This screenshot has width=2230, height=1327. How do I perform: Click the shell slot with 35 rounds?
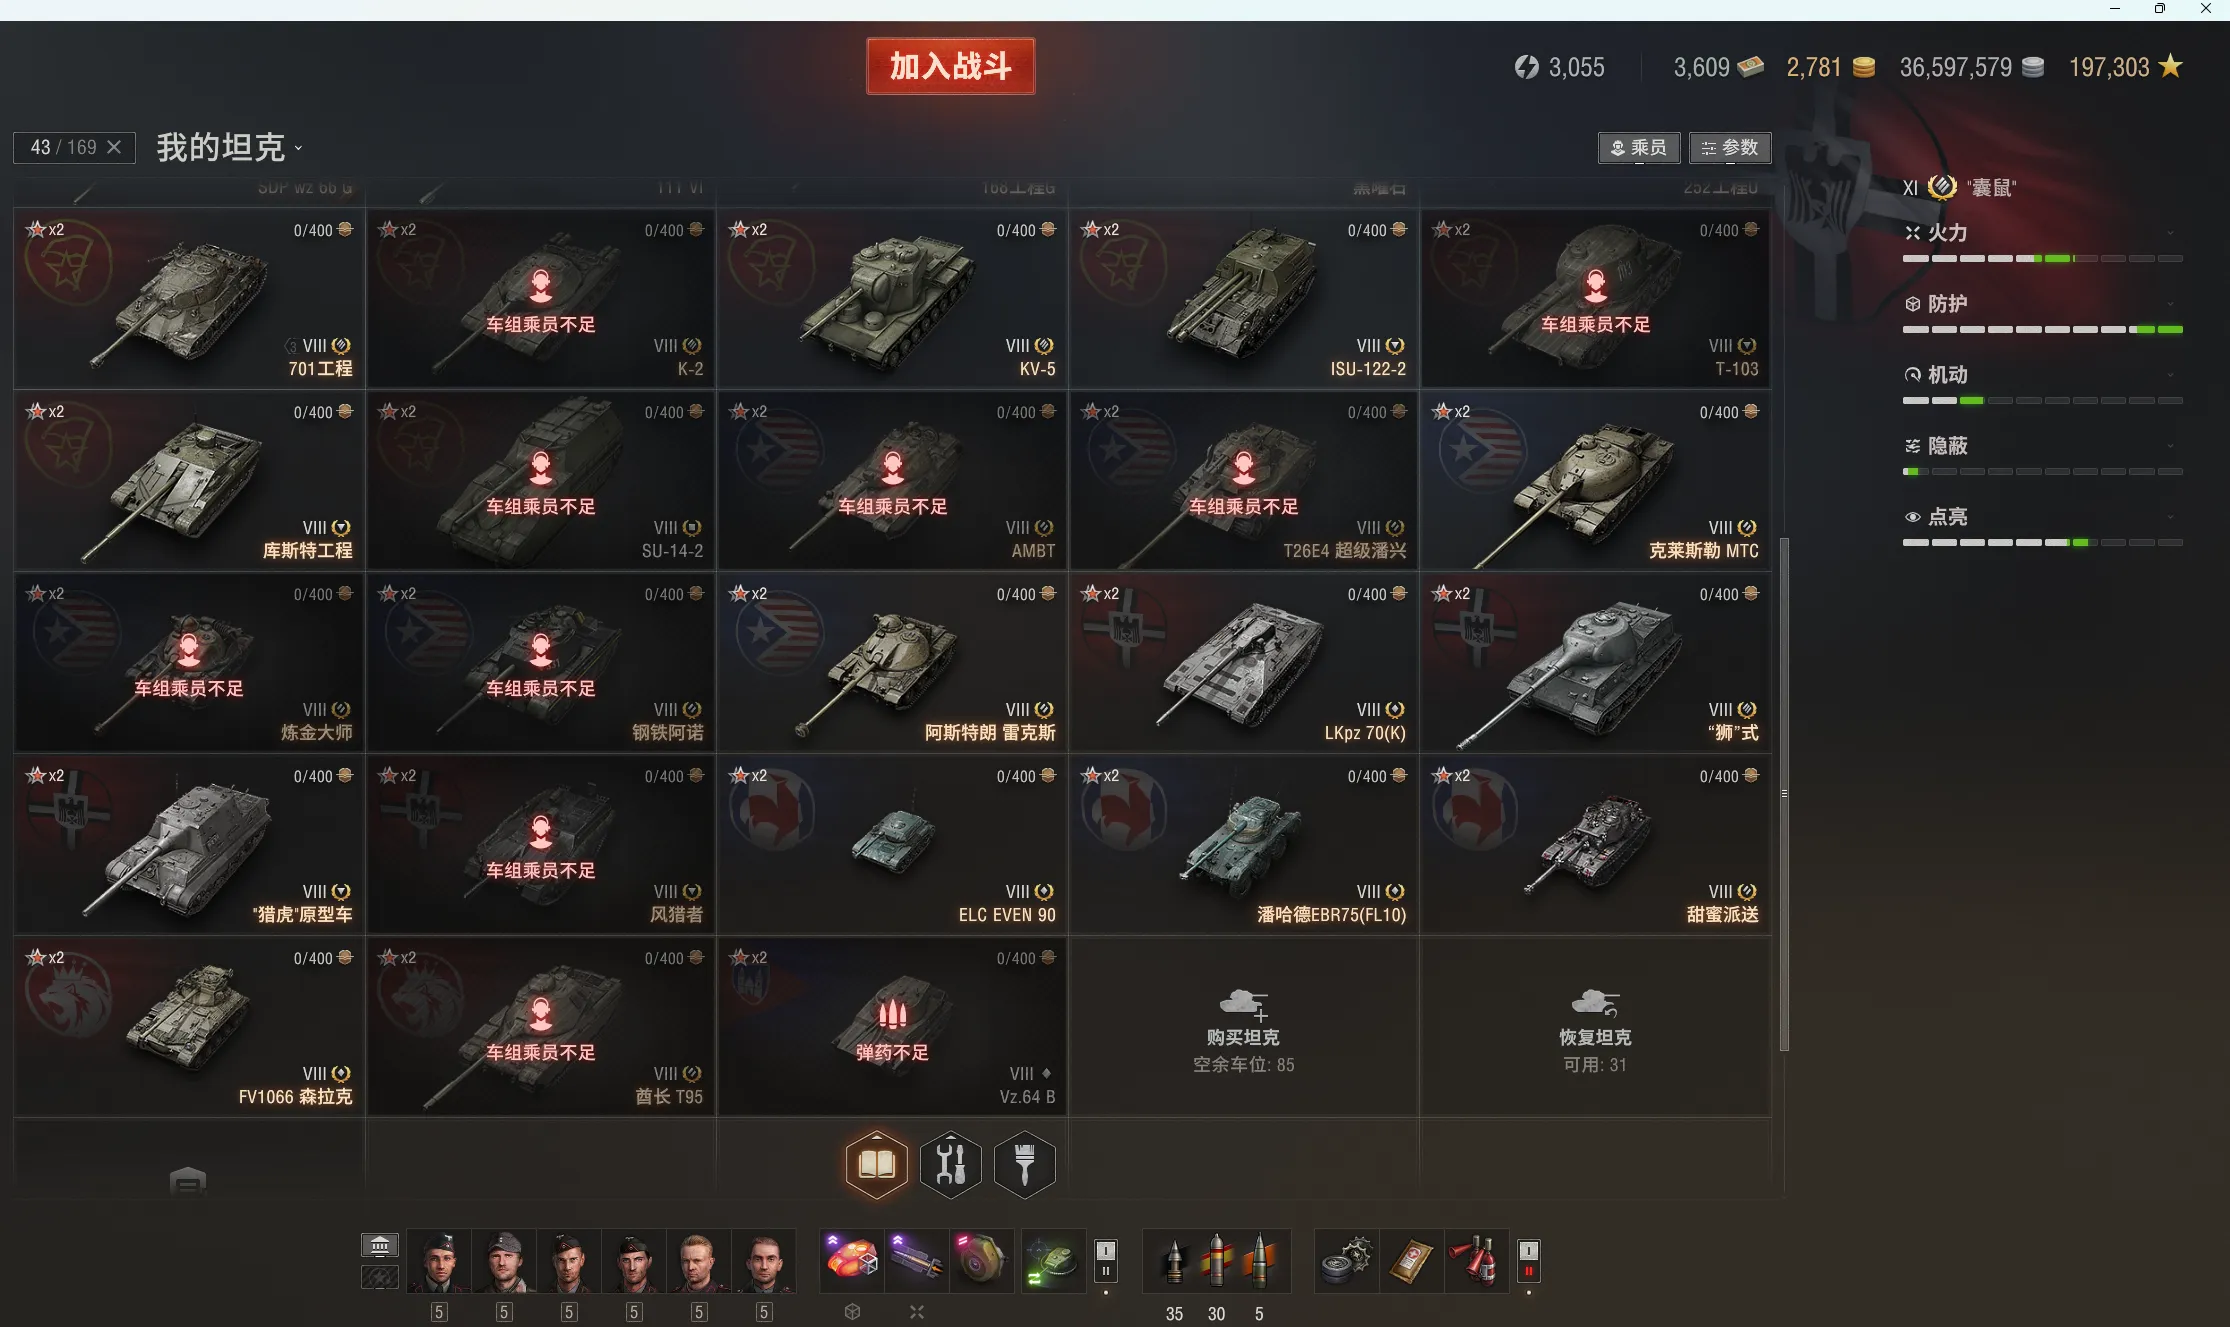point(1174,1262)
